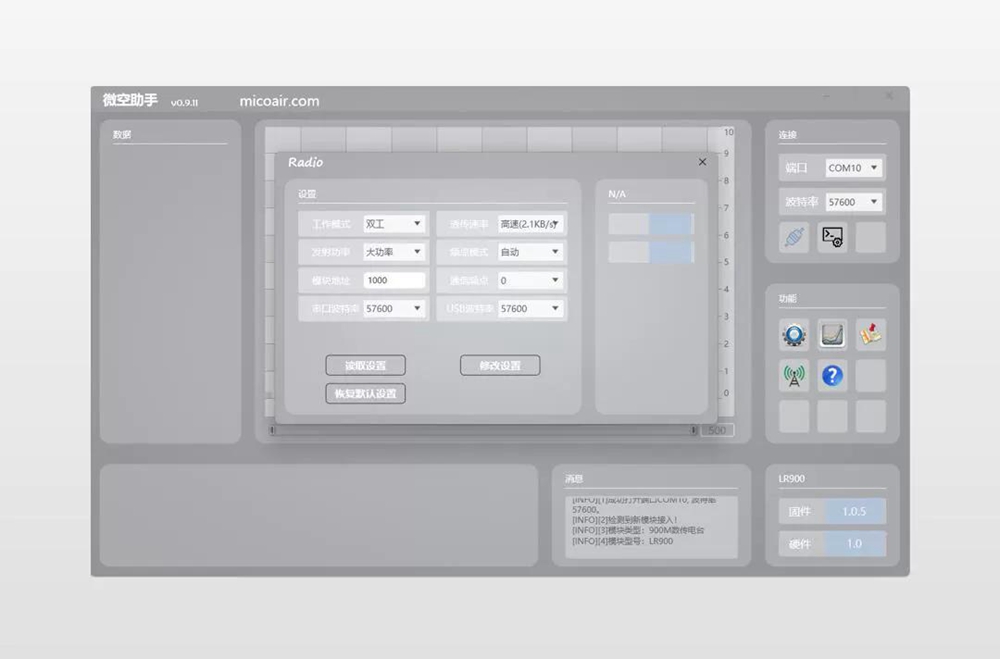Viewport: 1000px width, 659px height.
Task: Click the micoair.com link in title bar
Action: [280, 101]
